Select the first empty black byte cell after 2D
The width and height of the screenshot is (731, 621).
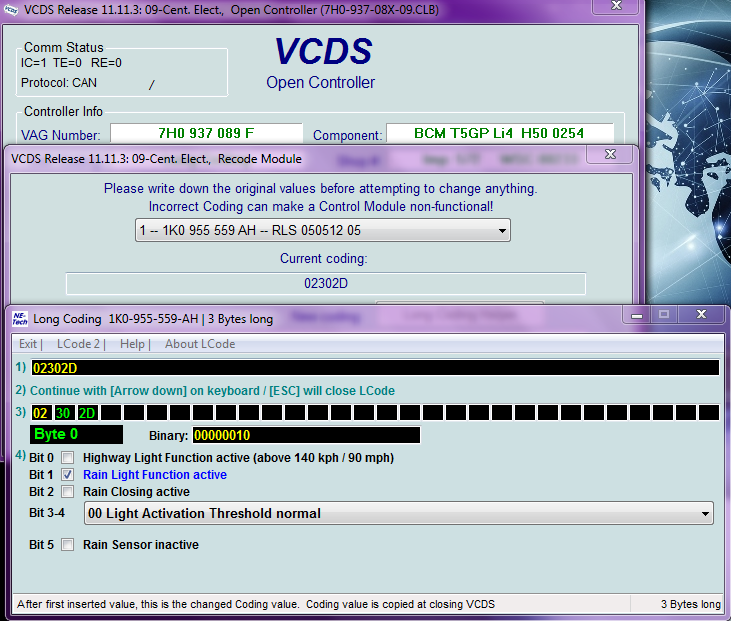pos(111,413)
